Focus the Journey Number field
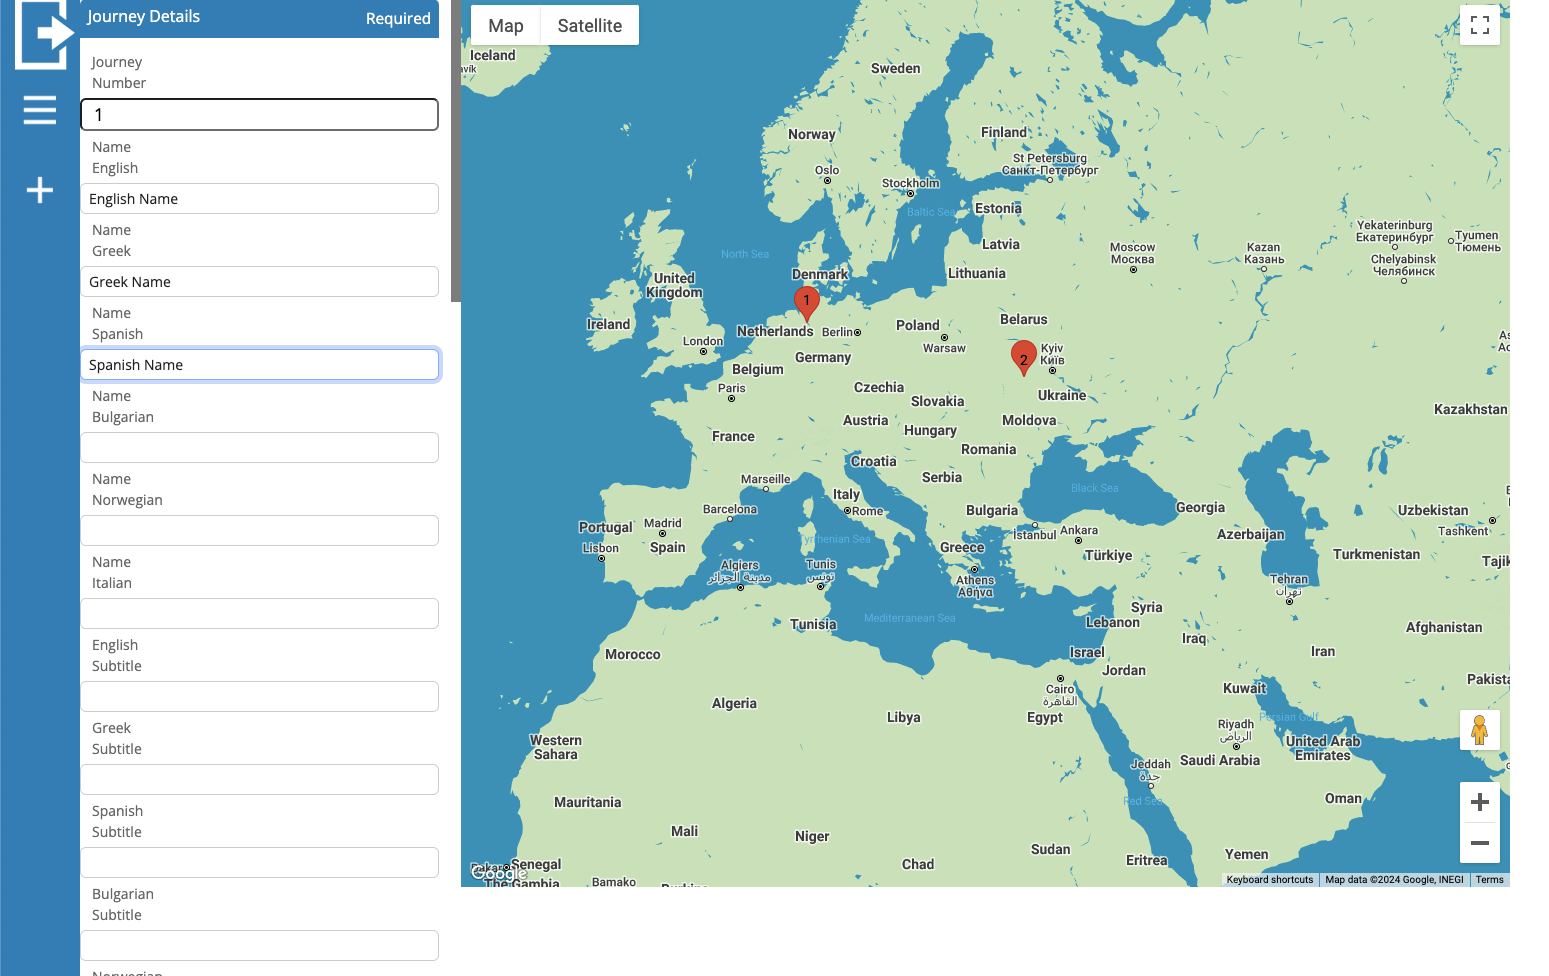Screen dimensions: 1549x976 click(259, 115)
